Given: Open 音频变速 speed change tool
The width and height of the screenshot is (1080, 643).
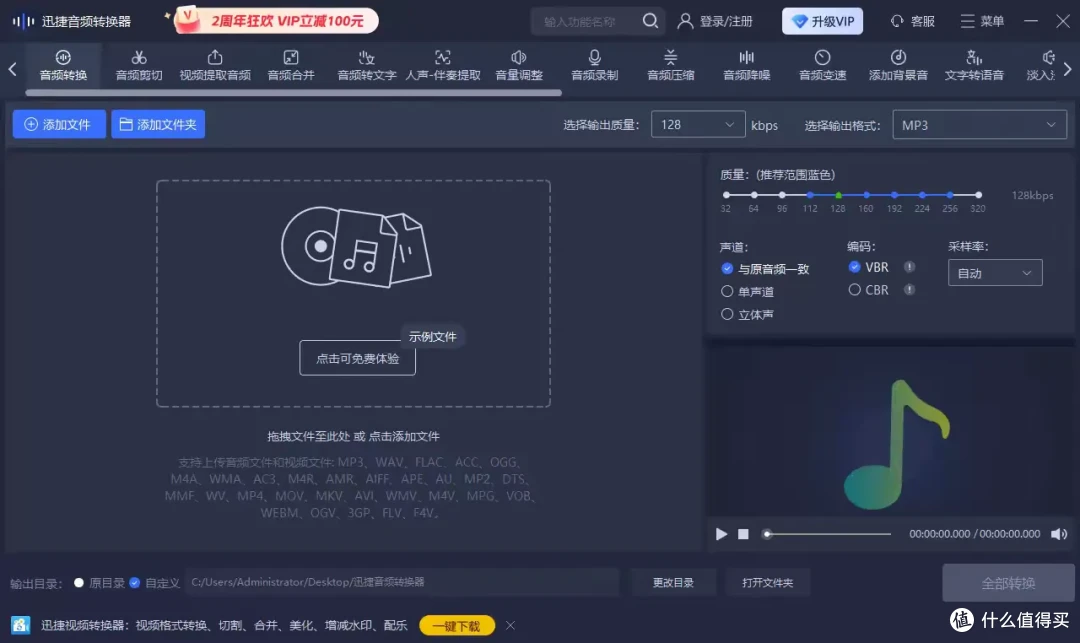Looking at the screenshot, I should [x=822, y=65].
